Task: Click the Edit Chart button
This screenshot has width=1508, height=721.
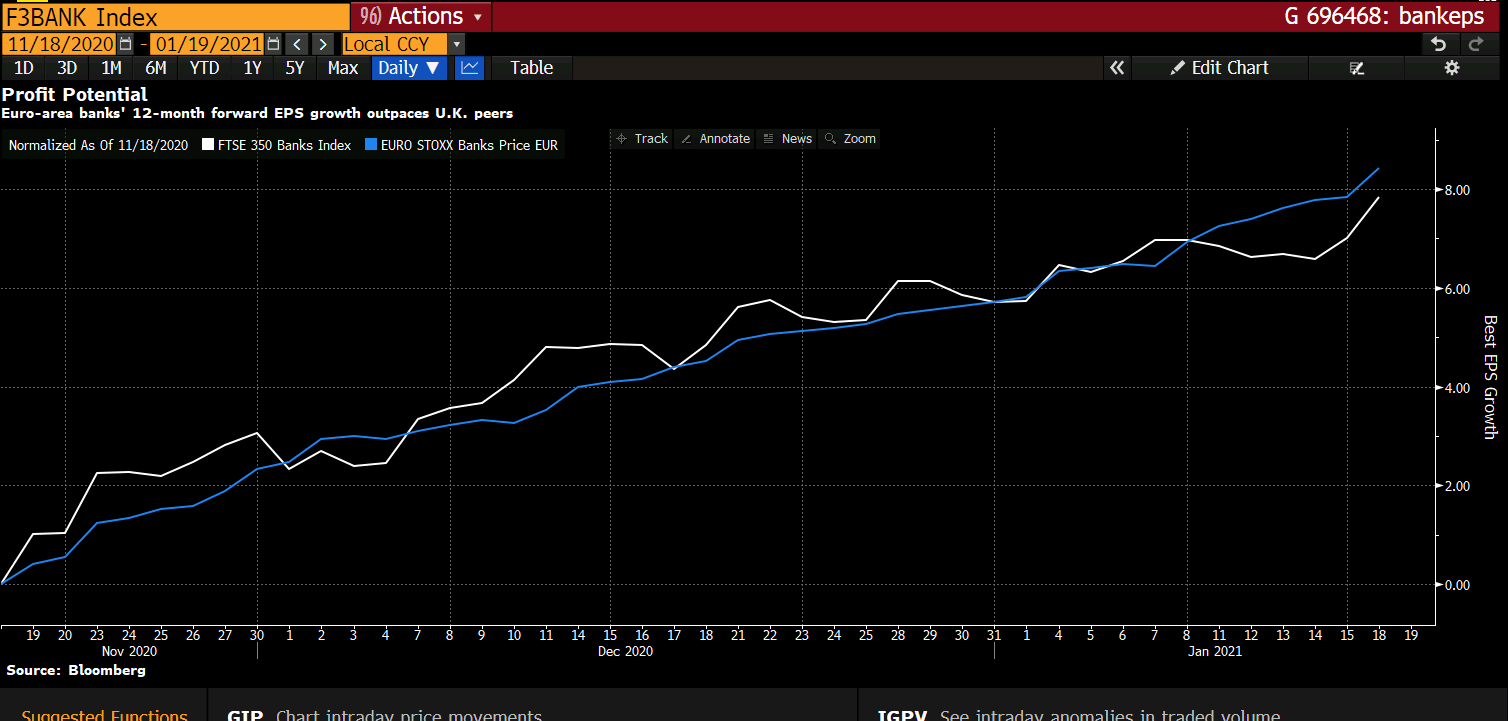Action: point(1219,68)
